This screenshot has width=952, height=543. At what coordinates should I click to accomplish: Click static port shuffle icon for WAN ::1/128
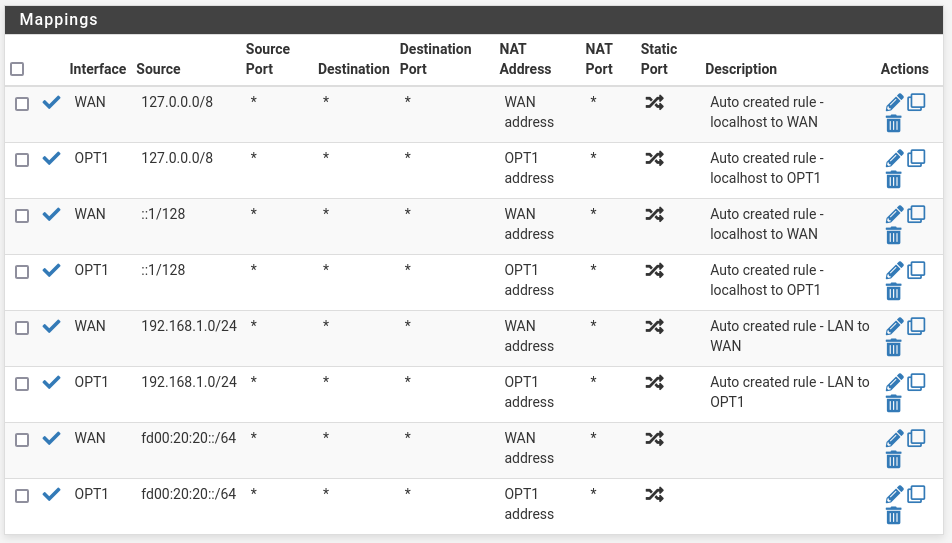[x=654, y=214]
